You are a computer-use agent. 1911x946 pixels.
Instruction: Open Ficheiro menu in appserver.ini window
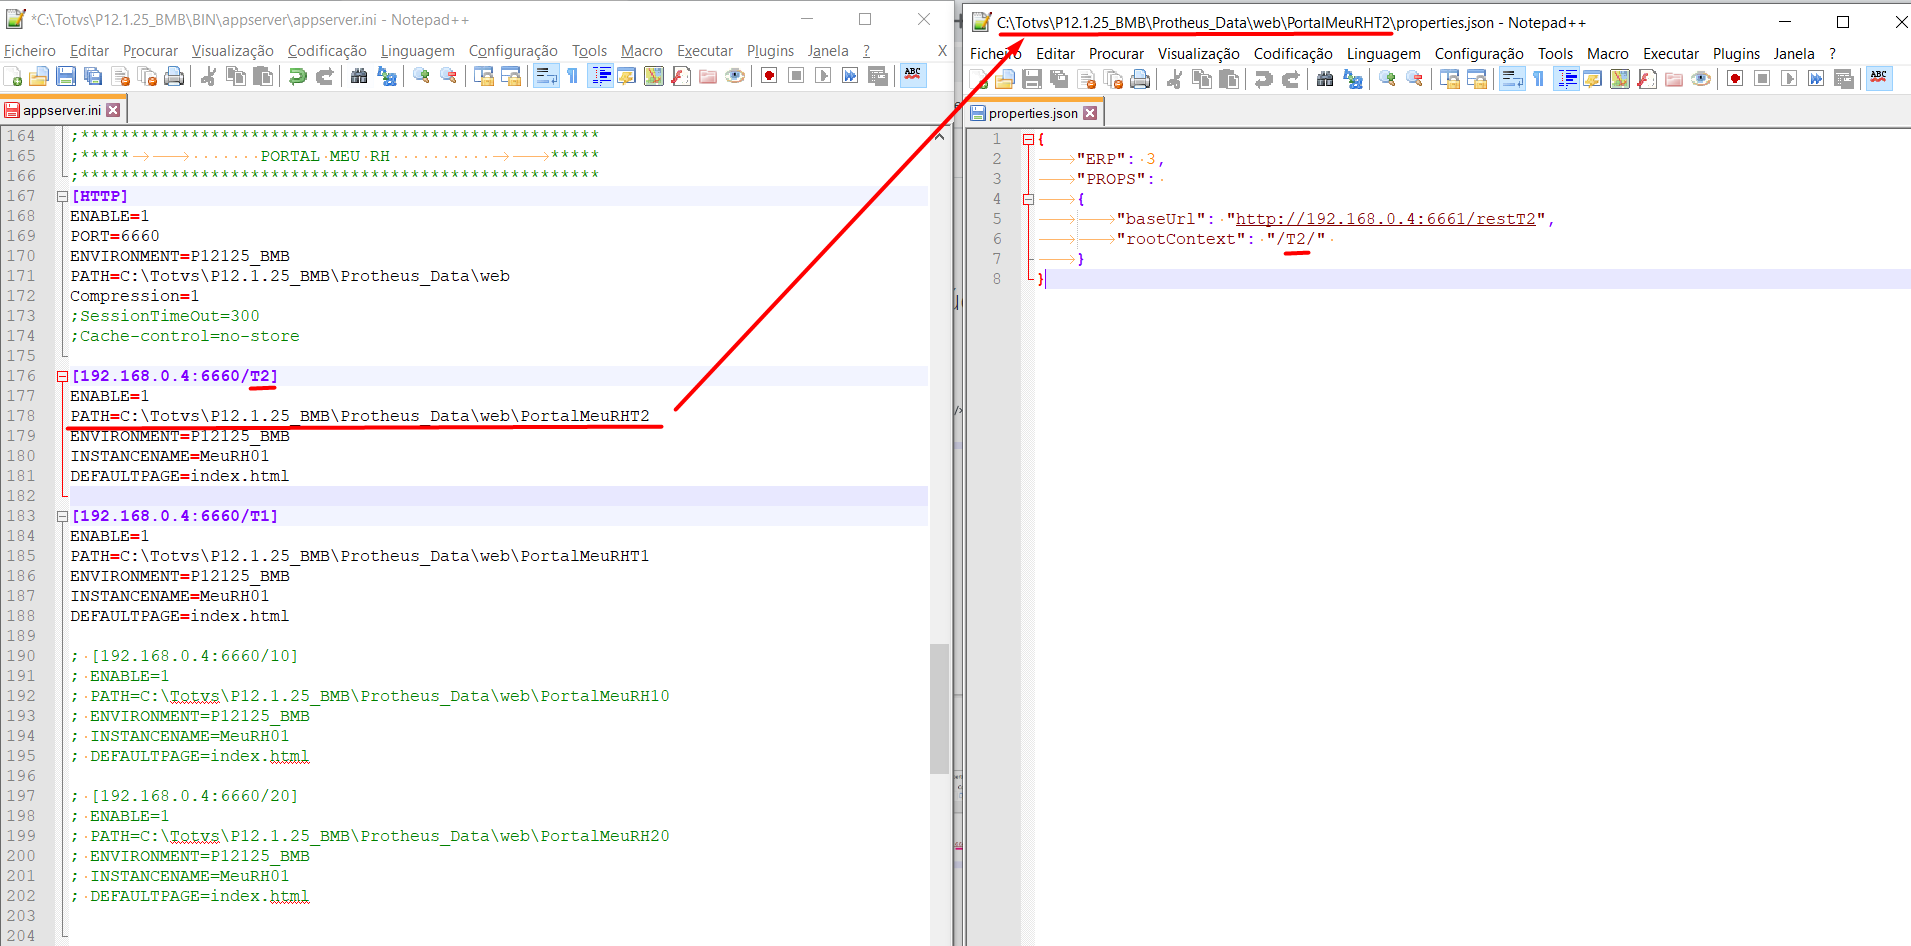pyautogui.click(x=30, y=51)
